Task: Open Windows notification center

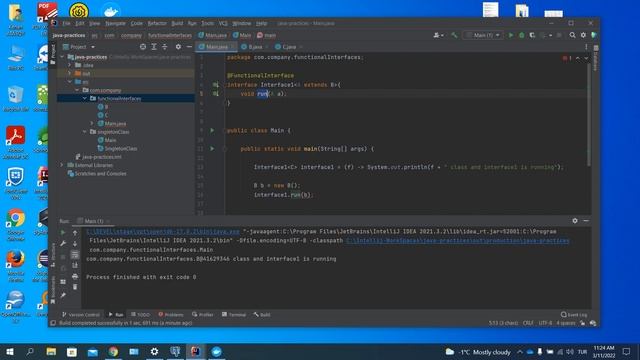Action: pos(627,352)
